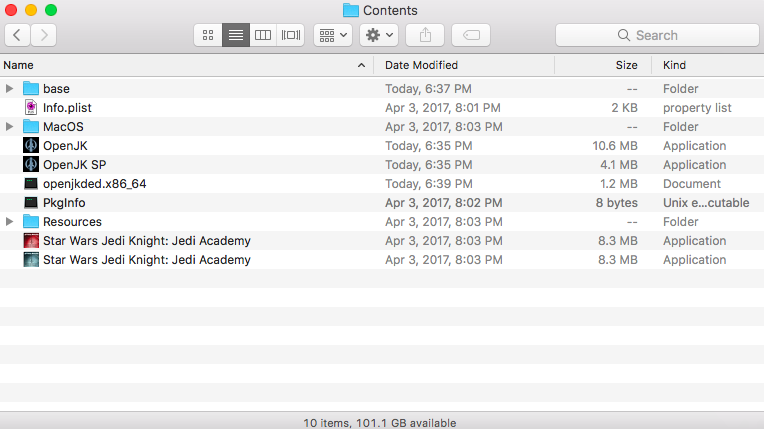
Task: Select the PkgInfo file name
Action: coord(64,203)
